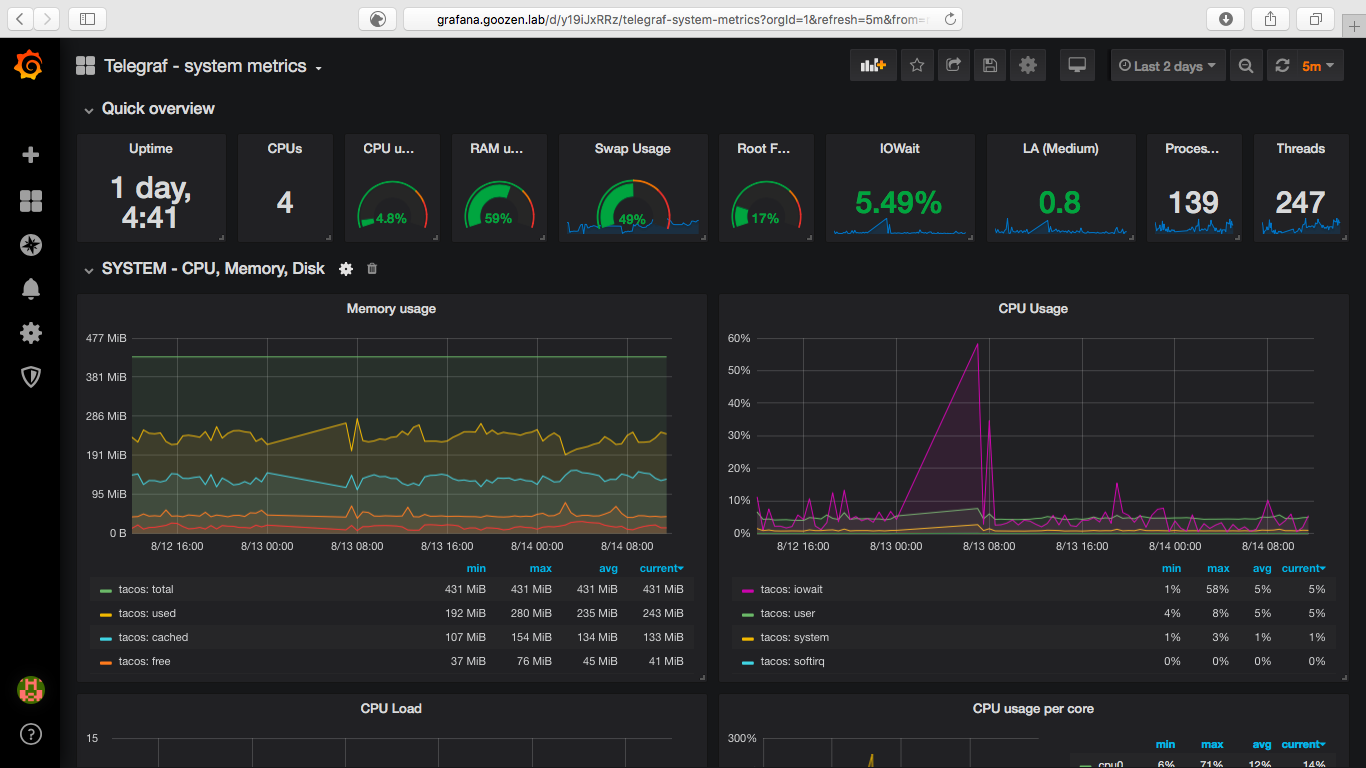Open the Help question mark icon
The width and height of the screenshot is (1366, 768).
point(31,735)
